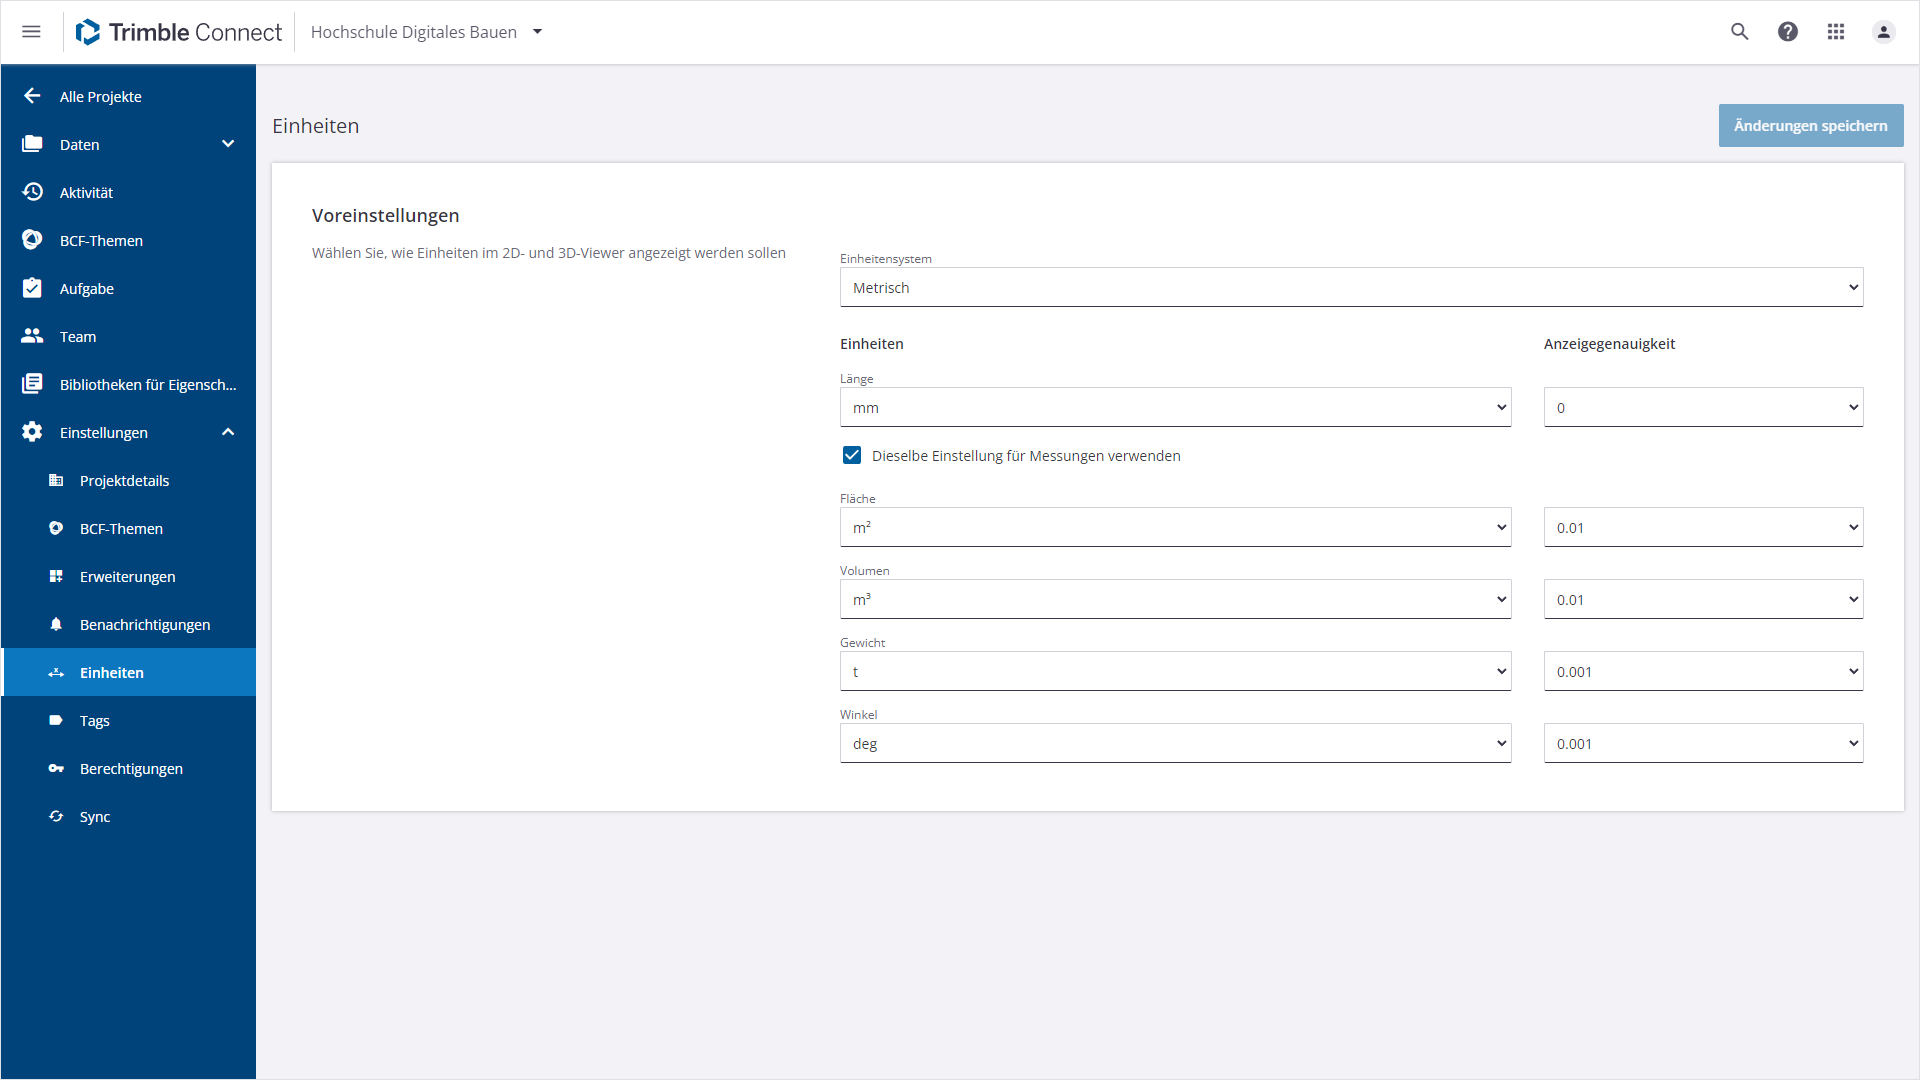Open the search magnifier icon
1920x1080 pixels.
click(1740, 32)
